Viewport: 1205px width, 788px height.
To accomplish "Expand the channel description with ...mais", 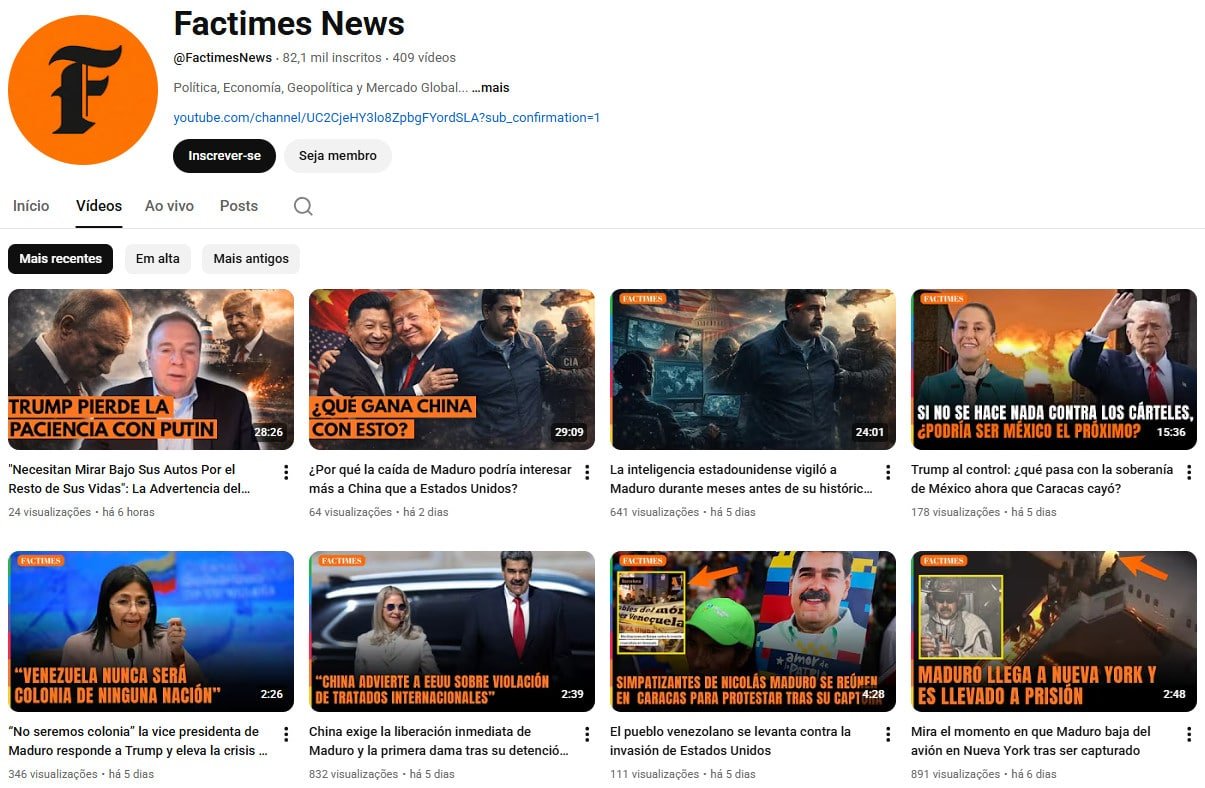I will 489,87.
